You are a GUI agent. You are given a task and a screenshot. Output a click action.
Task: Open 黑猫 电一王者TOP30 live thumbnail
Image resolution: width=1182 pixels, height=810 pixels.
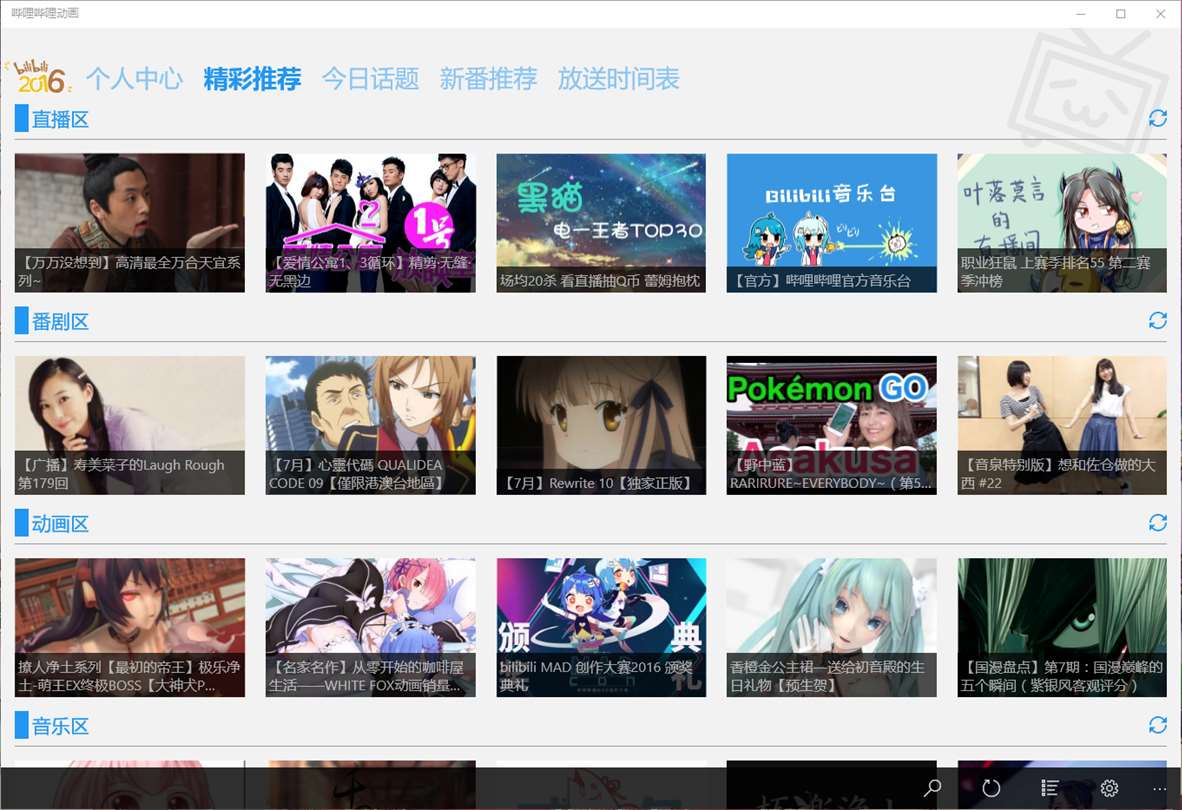tap(601, 223)
